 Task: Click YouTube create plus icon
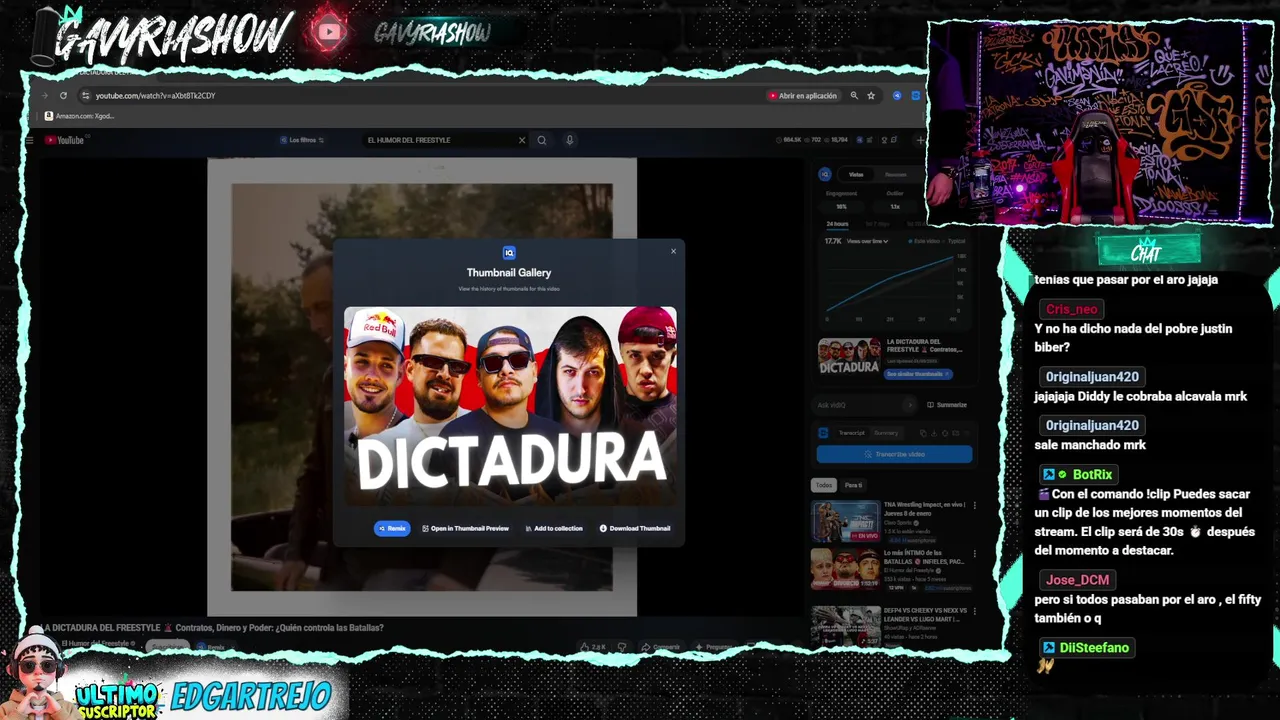920,140
